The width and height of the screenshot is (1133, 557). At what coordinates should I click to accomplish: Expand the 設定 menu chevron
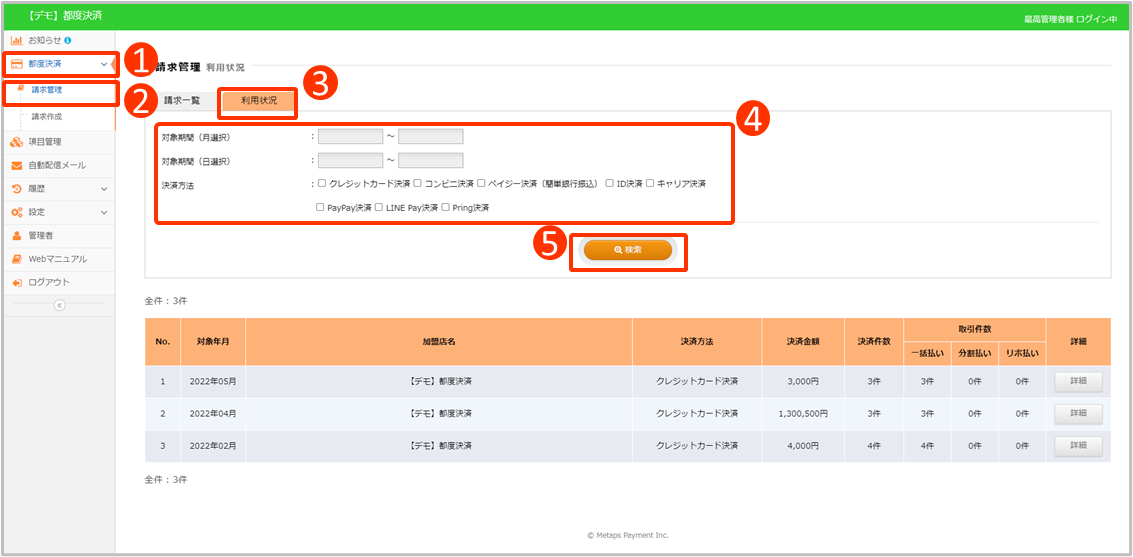click(x=104, y=212)
